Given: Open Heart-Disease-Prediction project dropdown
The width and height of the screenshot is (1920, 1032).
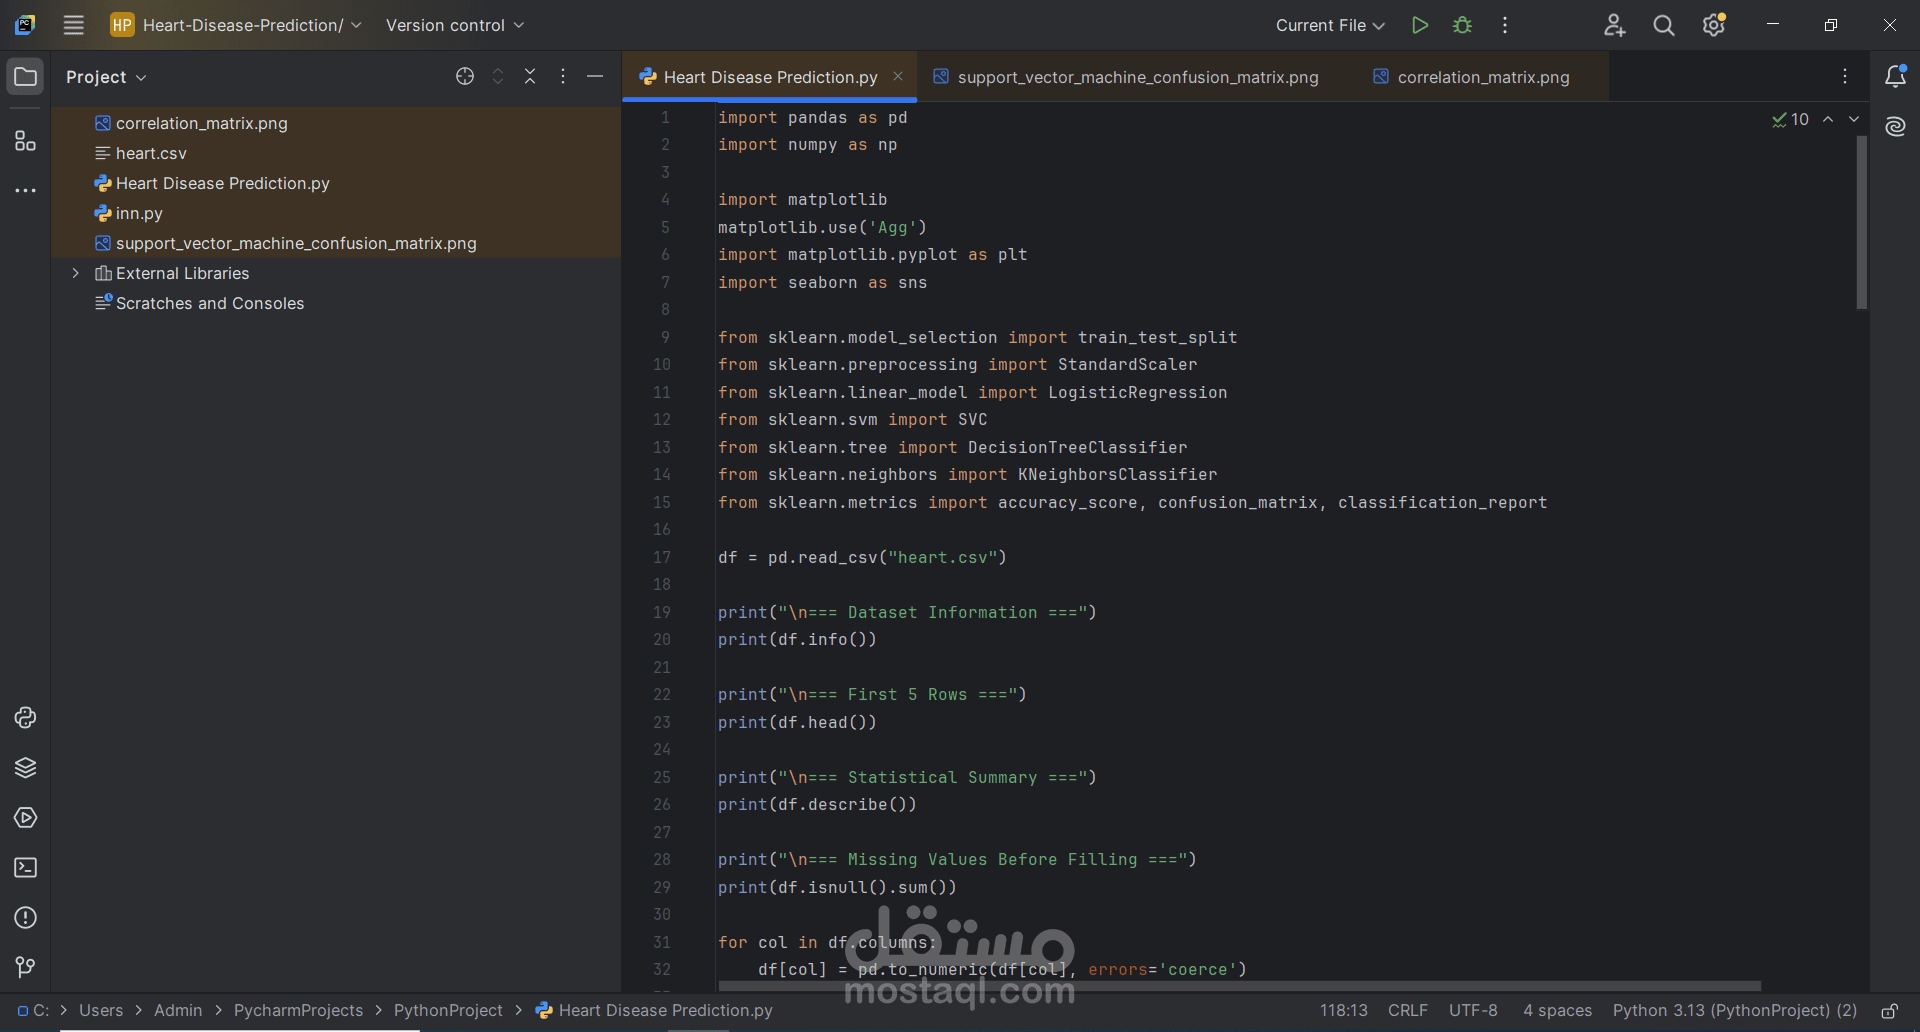Looking at the screenshot, I should (x=237, y=25).
